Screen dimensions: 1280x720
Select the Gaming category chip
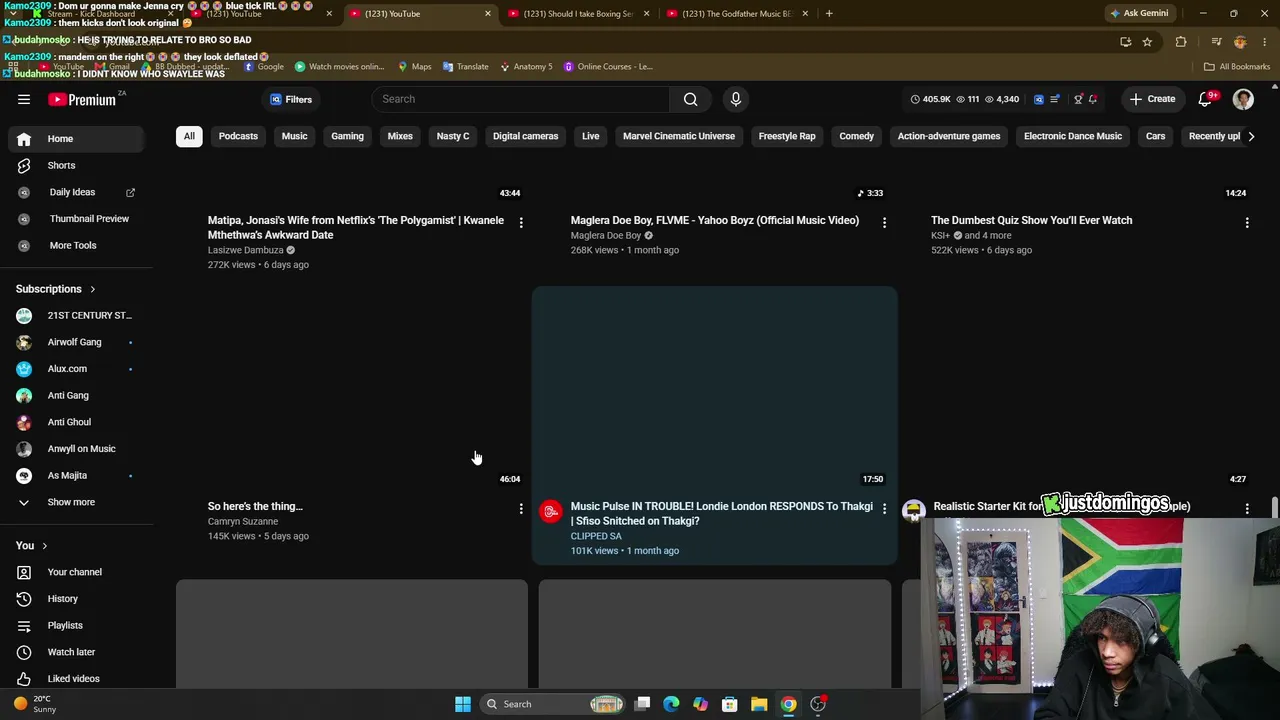348,136
